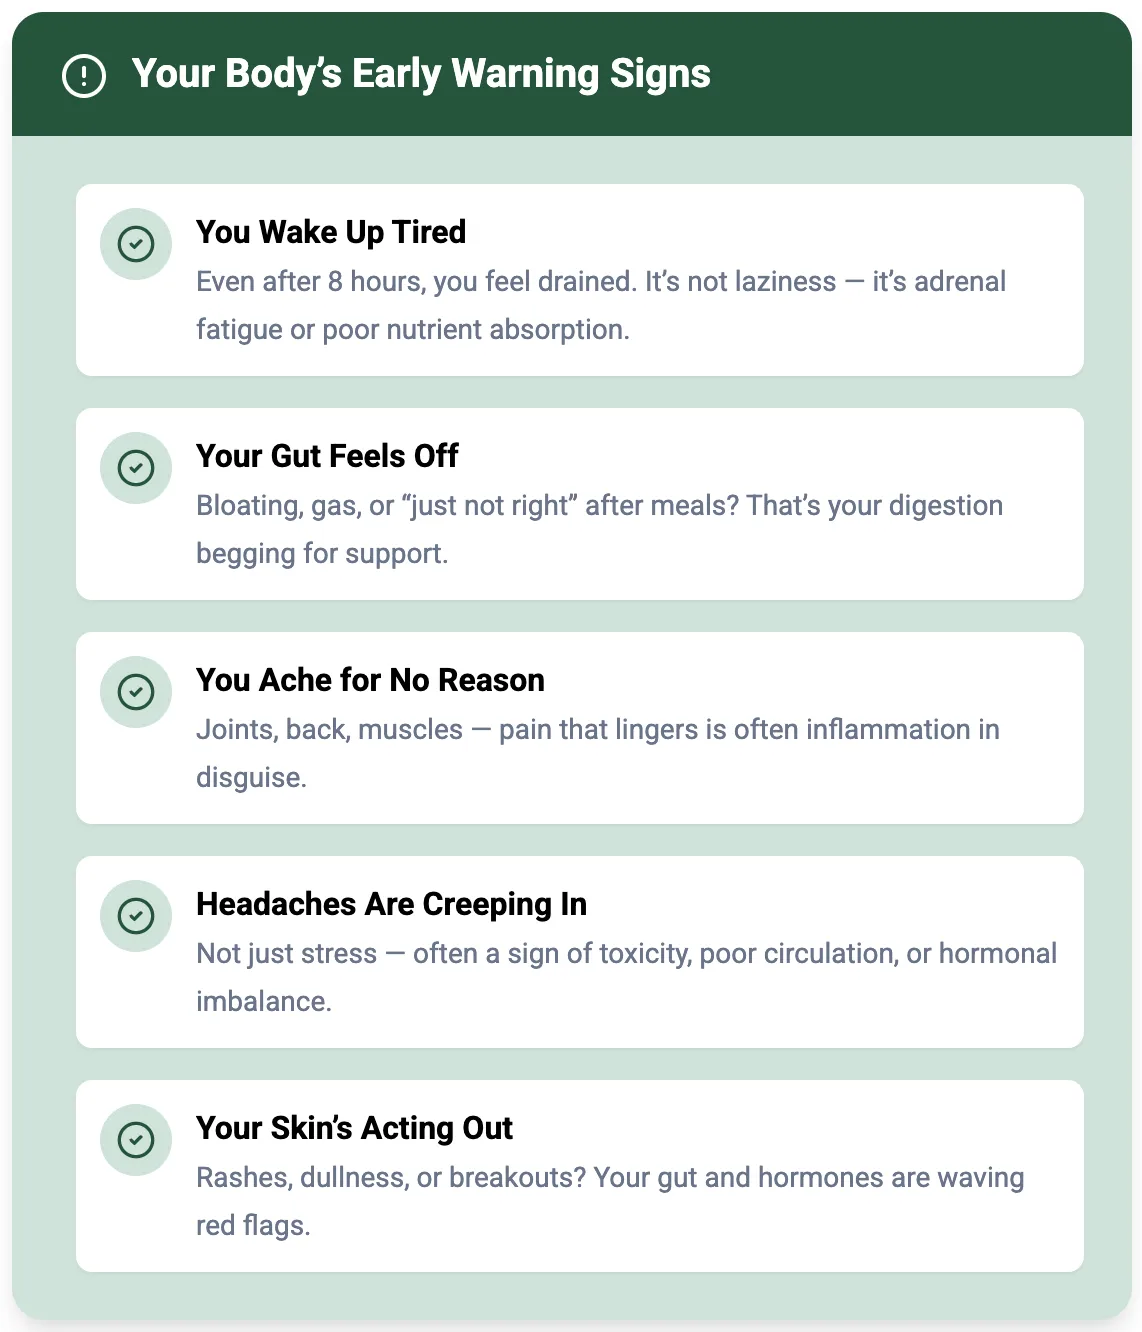Viewport: 1142px width, 1332px height.
Task: Click the adrenal fatigue description text
Action: click(601, 305)
